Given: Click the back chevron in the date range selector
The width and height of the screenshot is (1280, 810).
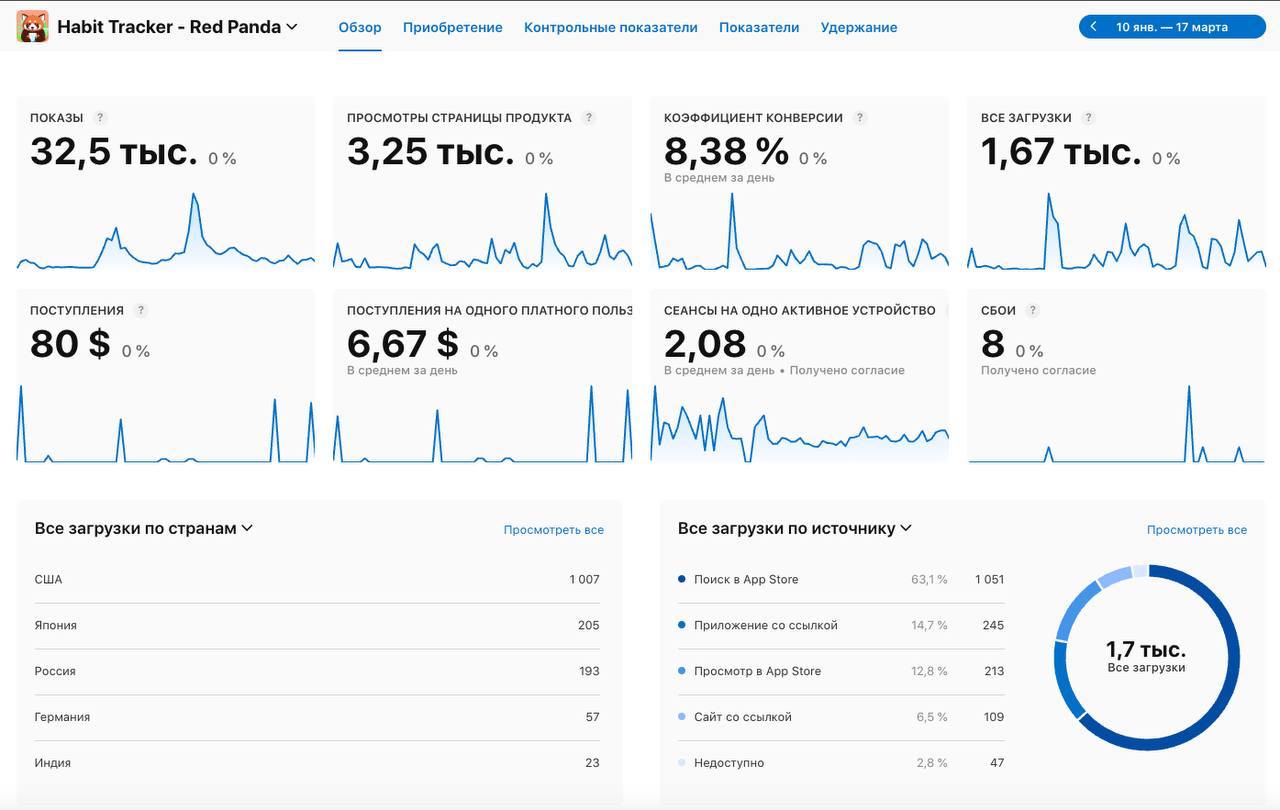Looking at the screenshot, I should pos(1092,26).
